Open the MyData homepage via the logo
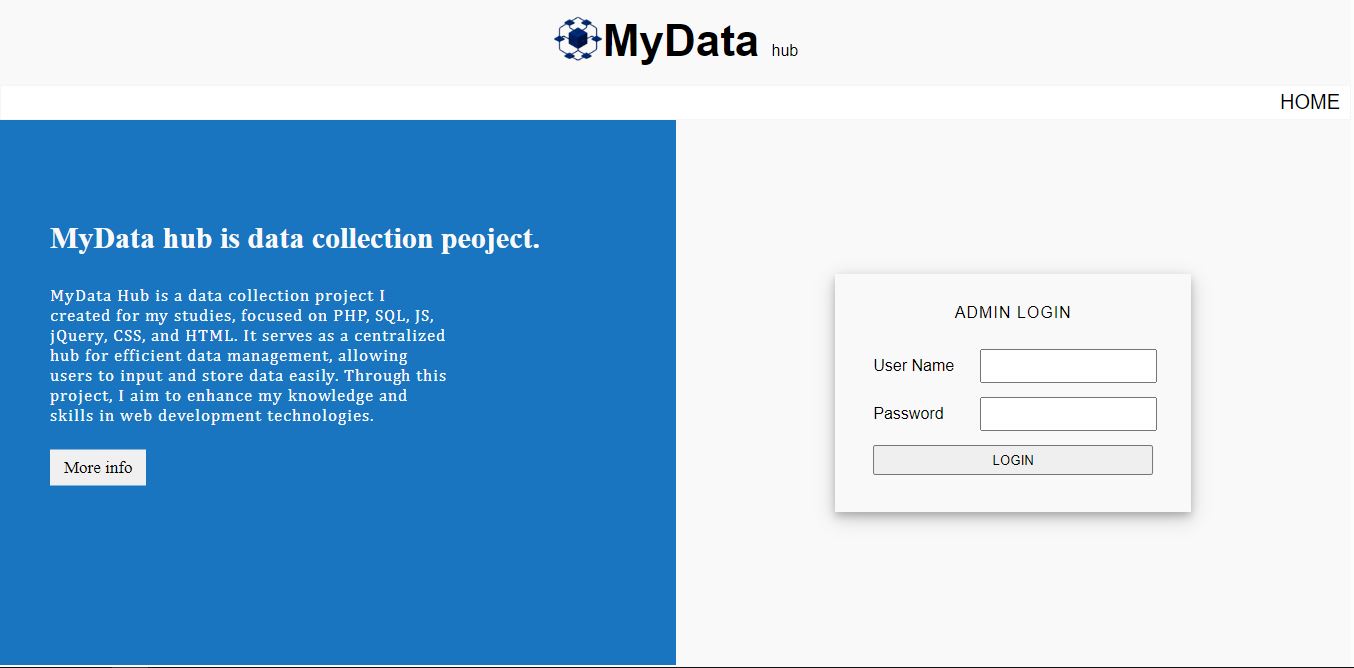Image resolution: width=1354 pixels, height=668 pixels. (x=660, y=40)
